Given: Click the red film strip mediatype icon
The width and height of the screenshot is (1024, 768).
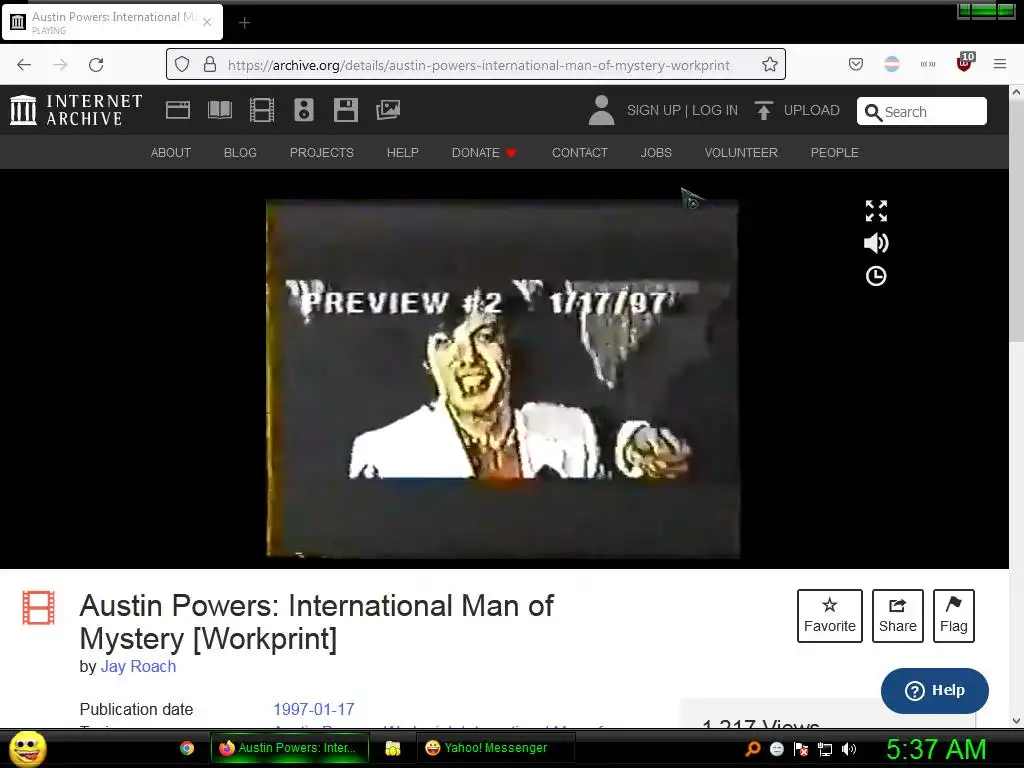Looking at the screenshot, I should 38,608.
